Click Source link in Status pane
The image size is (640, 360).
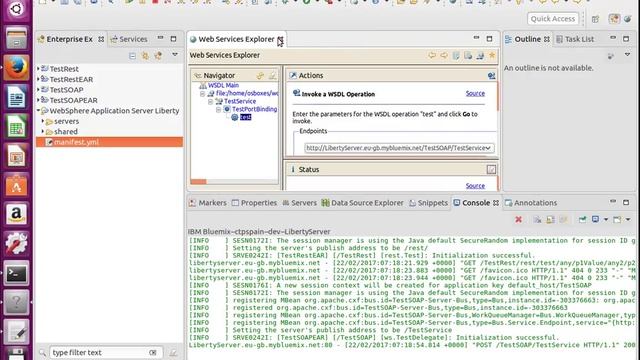(x=475, y=186)
